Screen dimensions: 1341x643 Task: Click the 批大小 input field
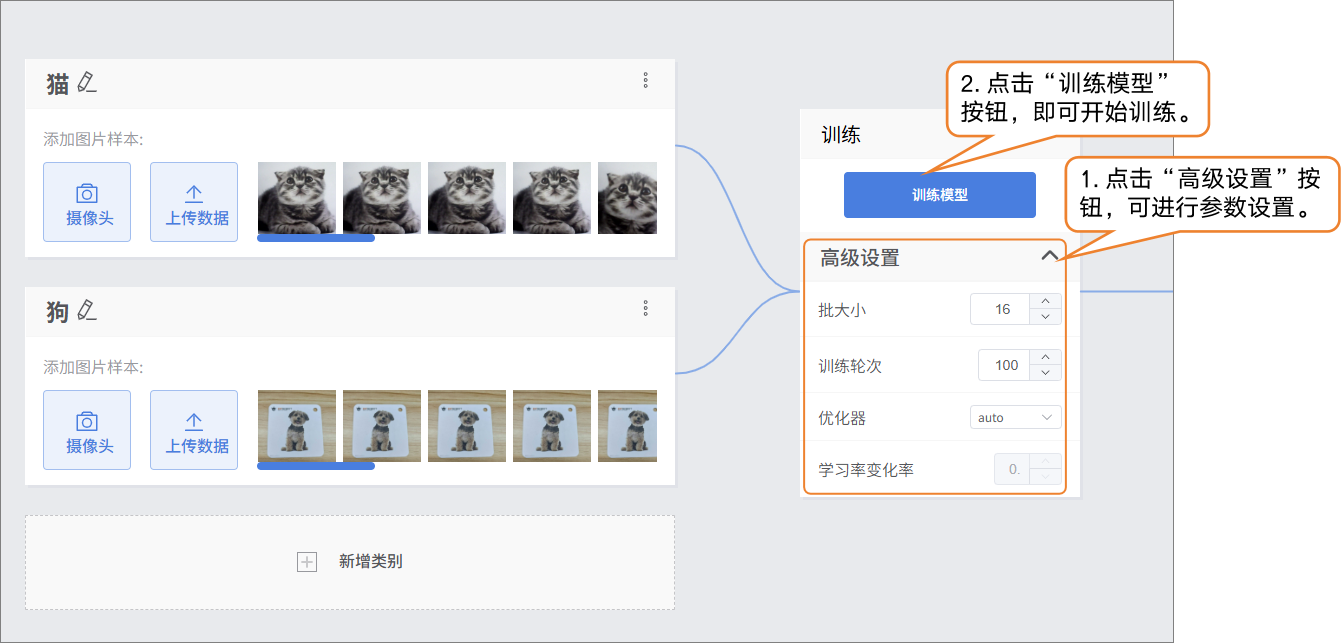tap(1002, 310)
